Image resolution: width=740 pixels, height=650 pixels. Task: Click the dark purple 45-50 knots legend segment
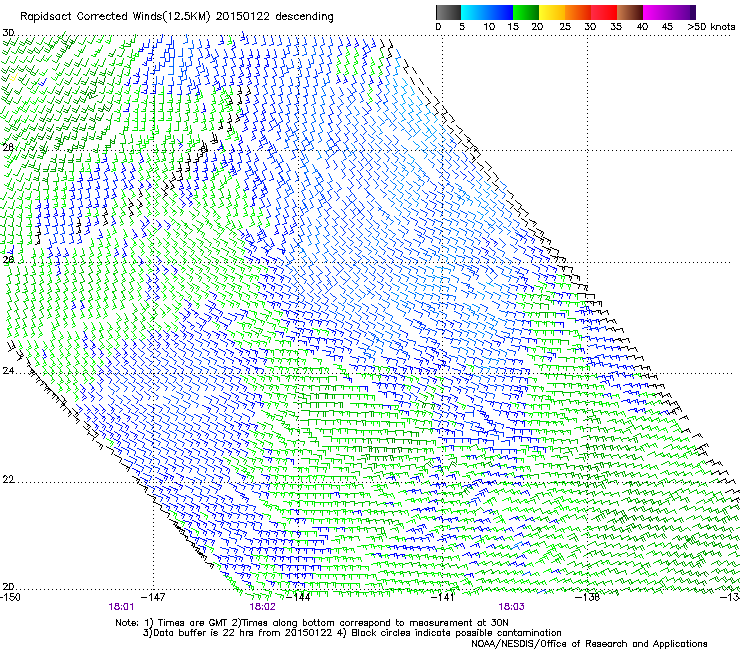tap(682, 12)
